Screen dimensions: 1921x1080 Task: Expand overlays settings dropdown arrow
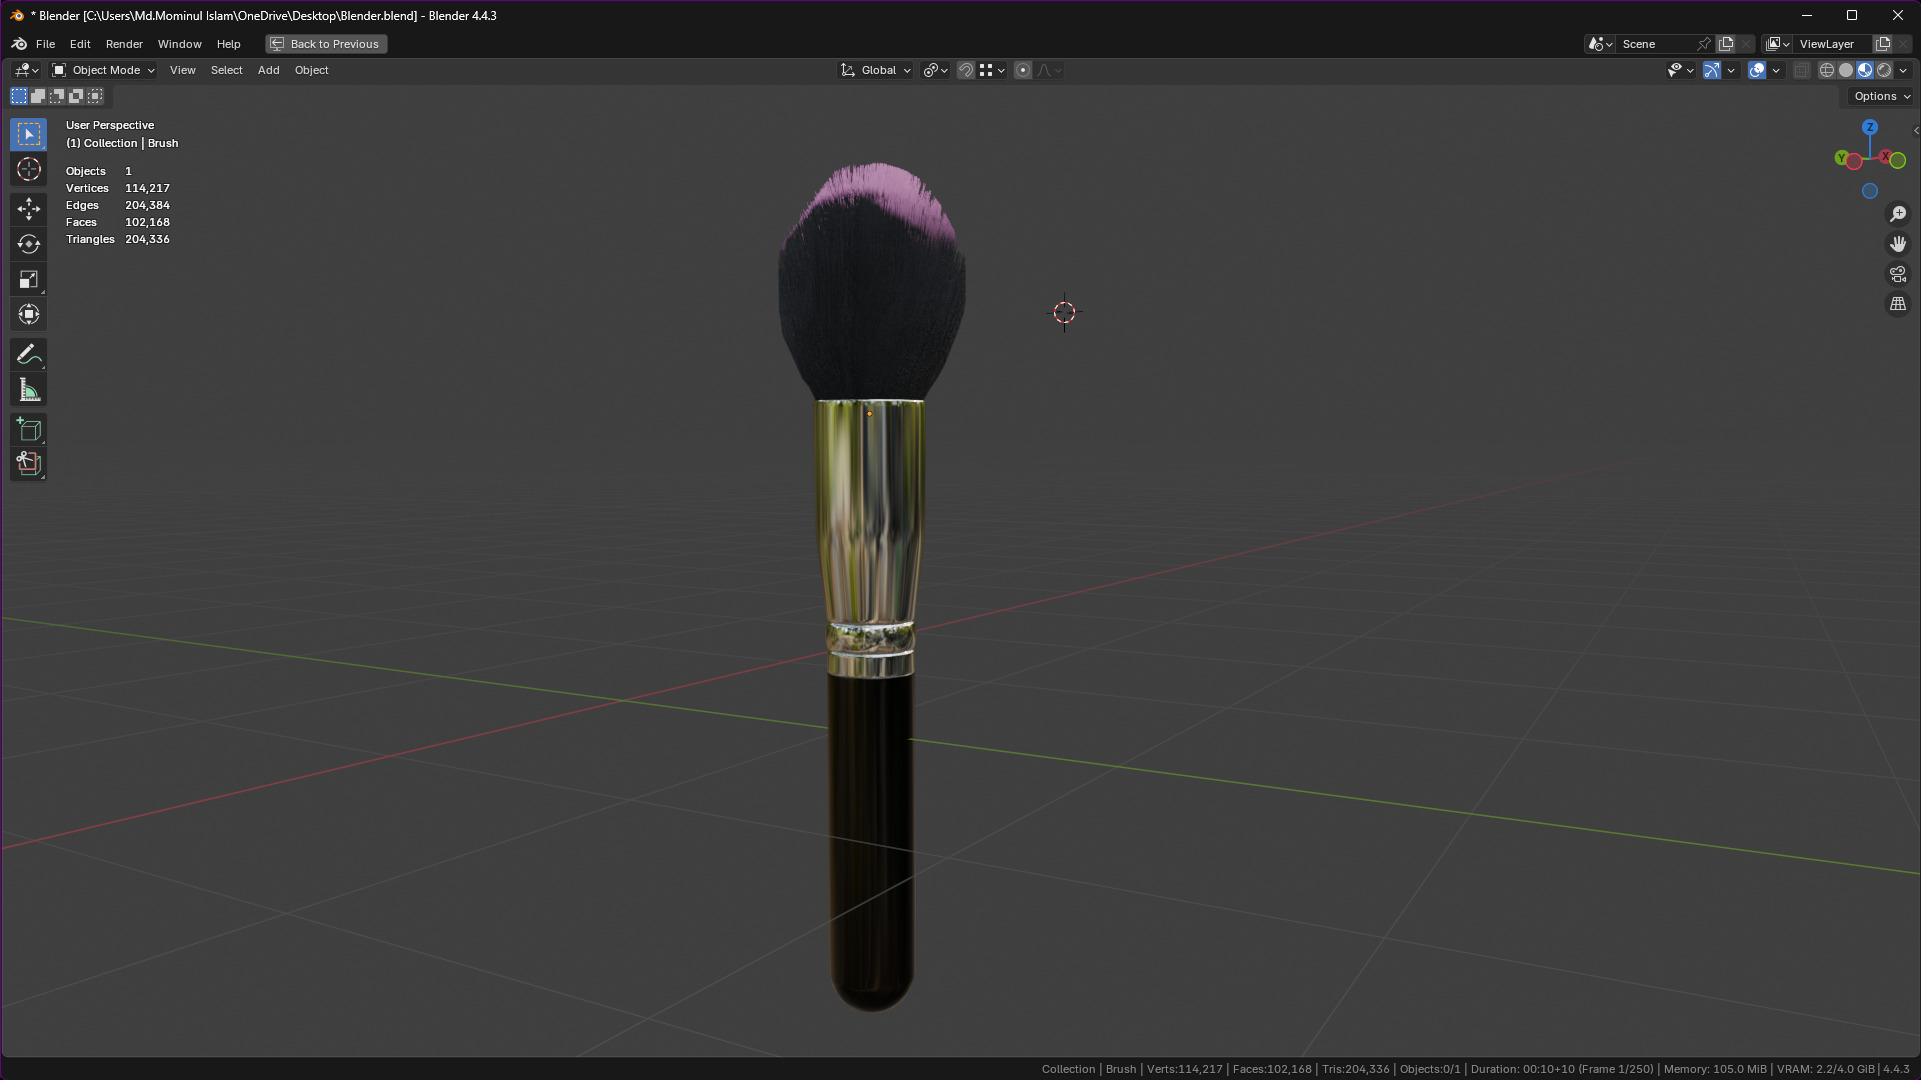click(x=1776, y=70)
